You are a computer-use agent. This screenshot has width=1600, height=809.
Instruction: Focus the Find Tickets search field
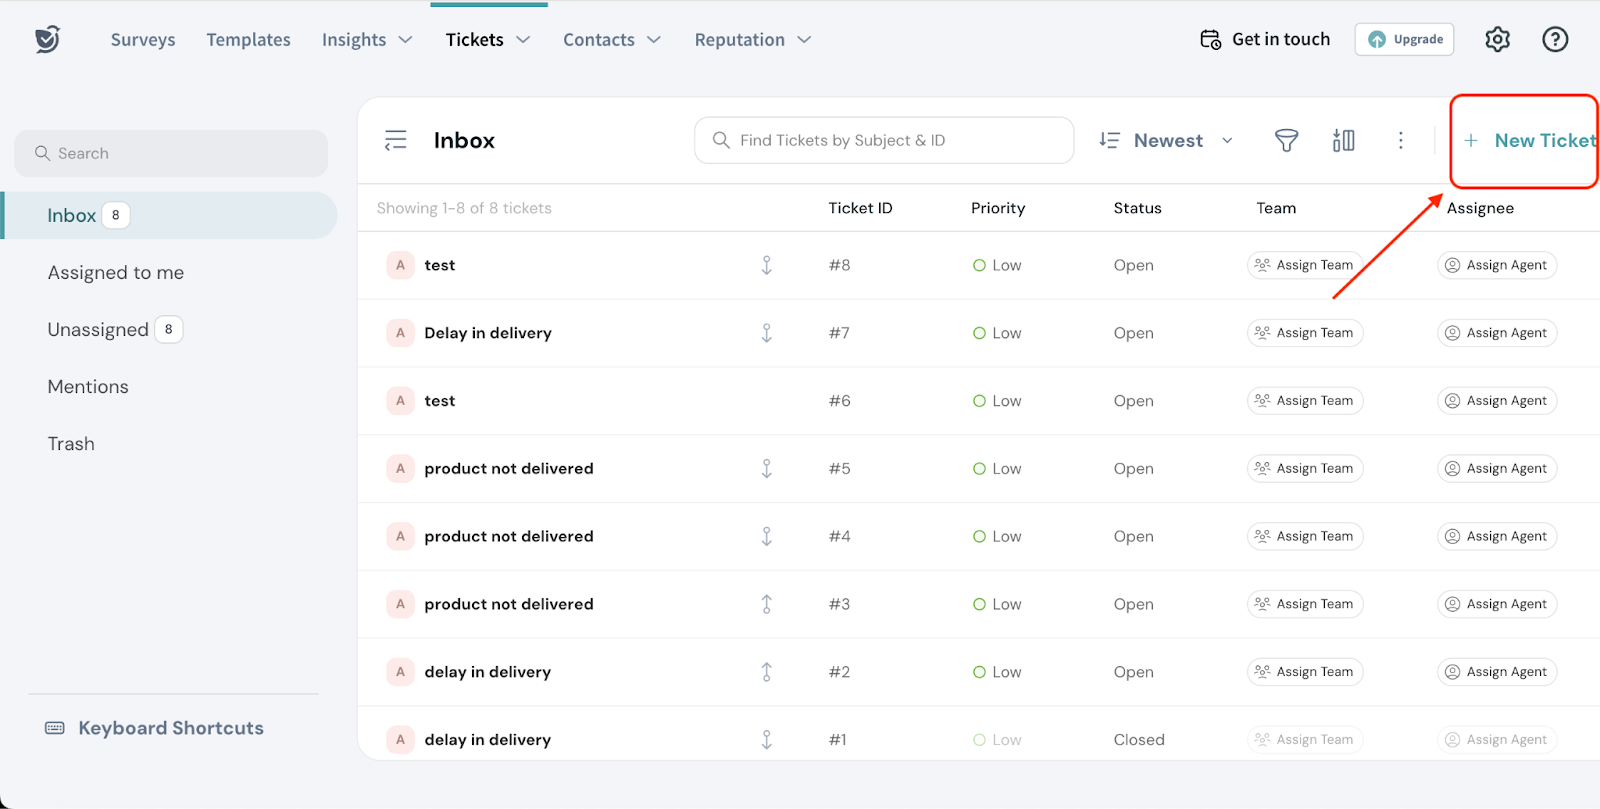[x=885, y=141]
